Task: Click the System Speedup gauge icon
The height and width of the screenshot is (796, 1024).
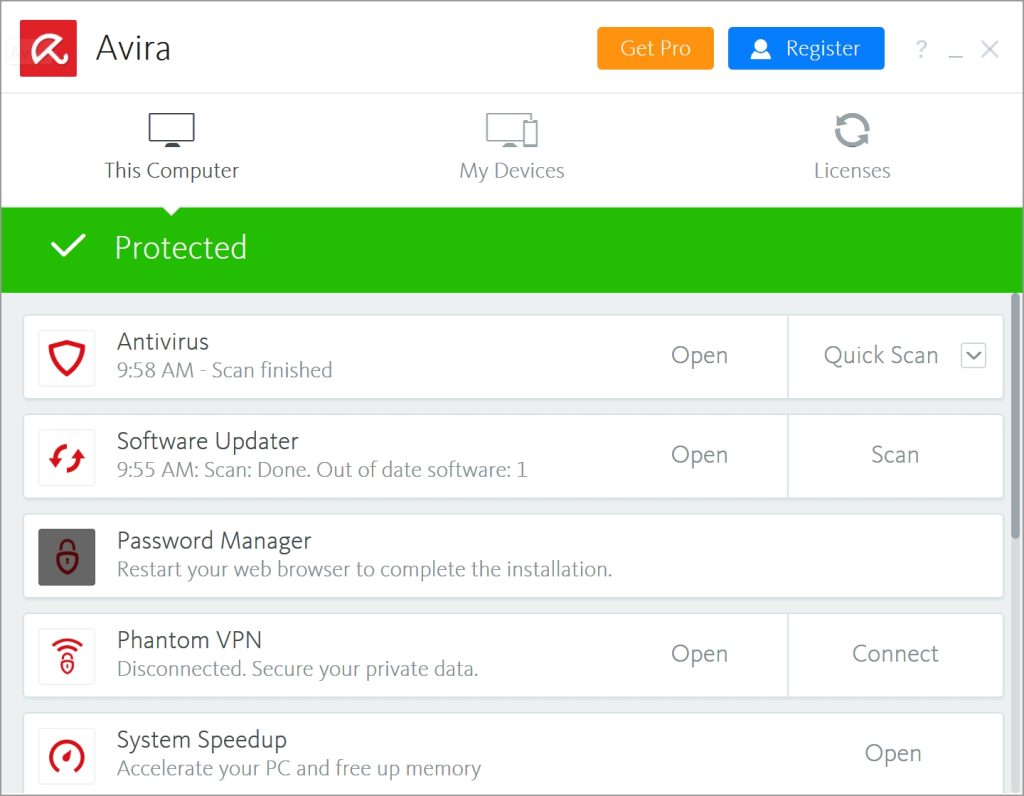Action: pos(66,755)
